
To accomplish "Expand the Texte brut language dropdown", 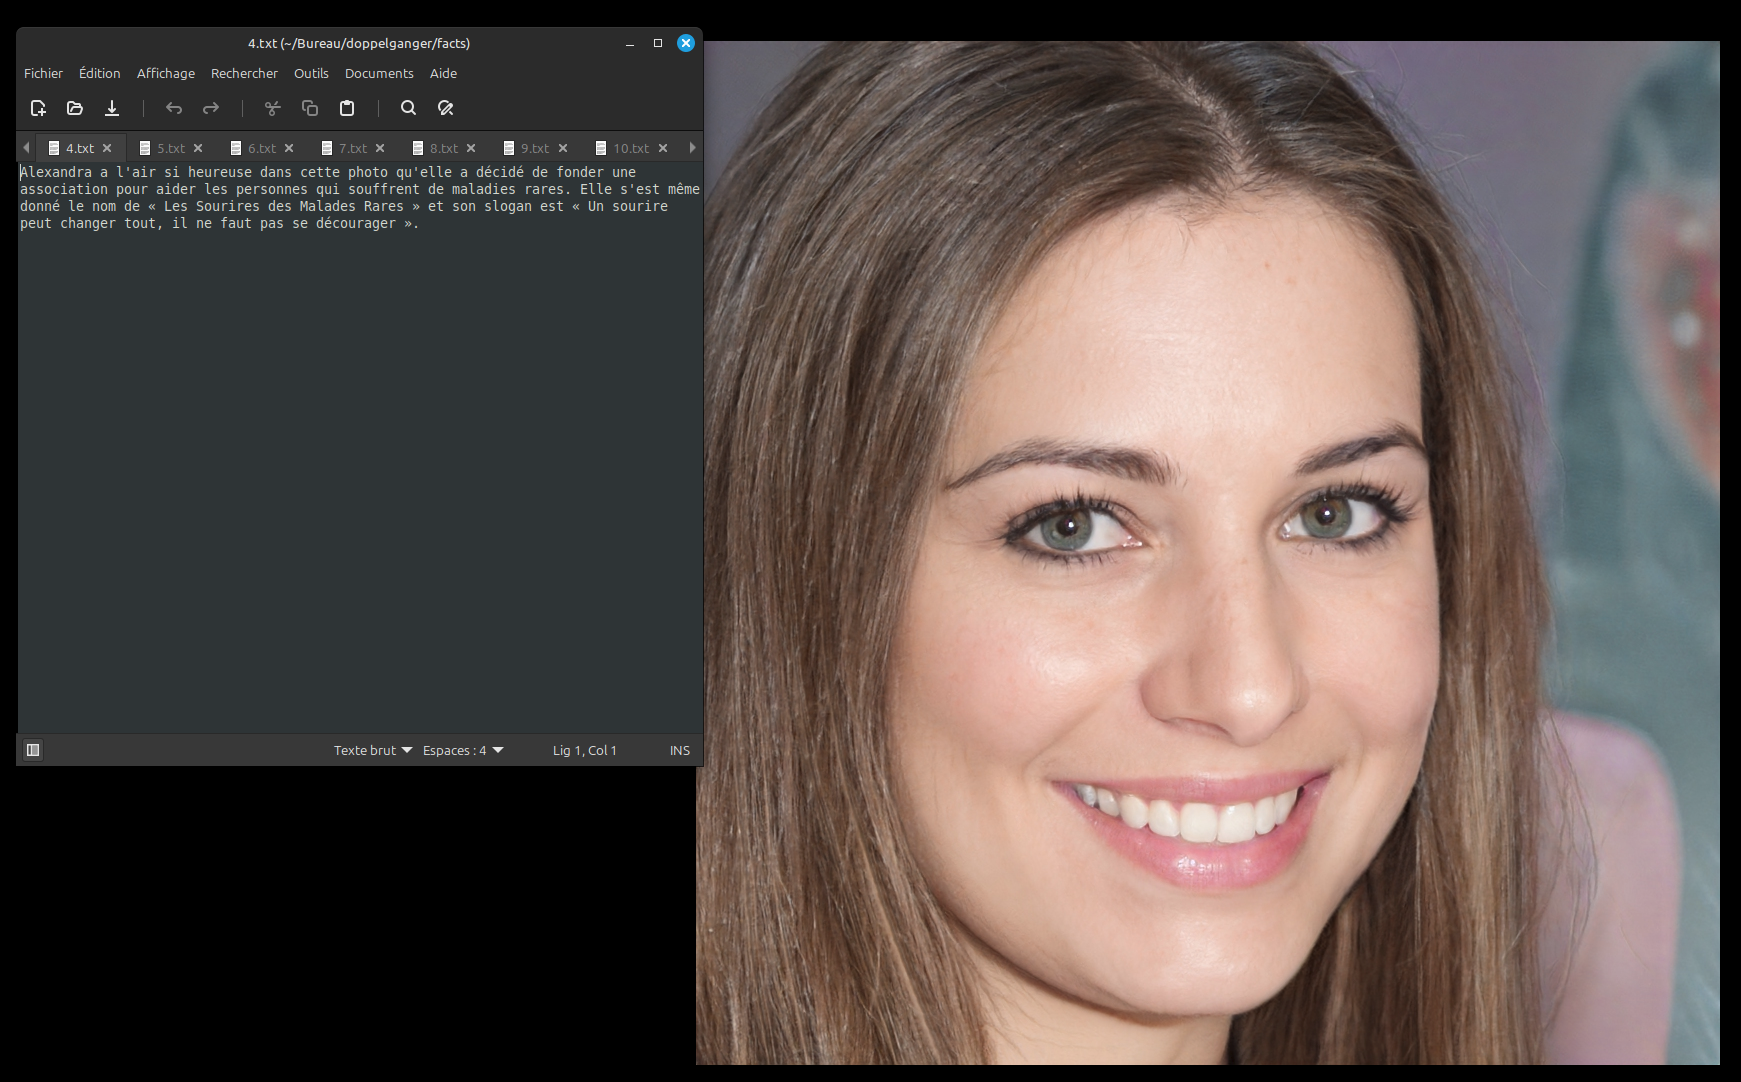I will click(372, 750).
